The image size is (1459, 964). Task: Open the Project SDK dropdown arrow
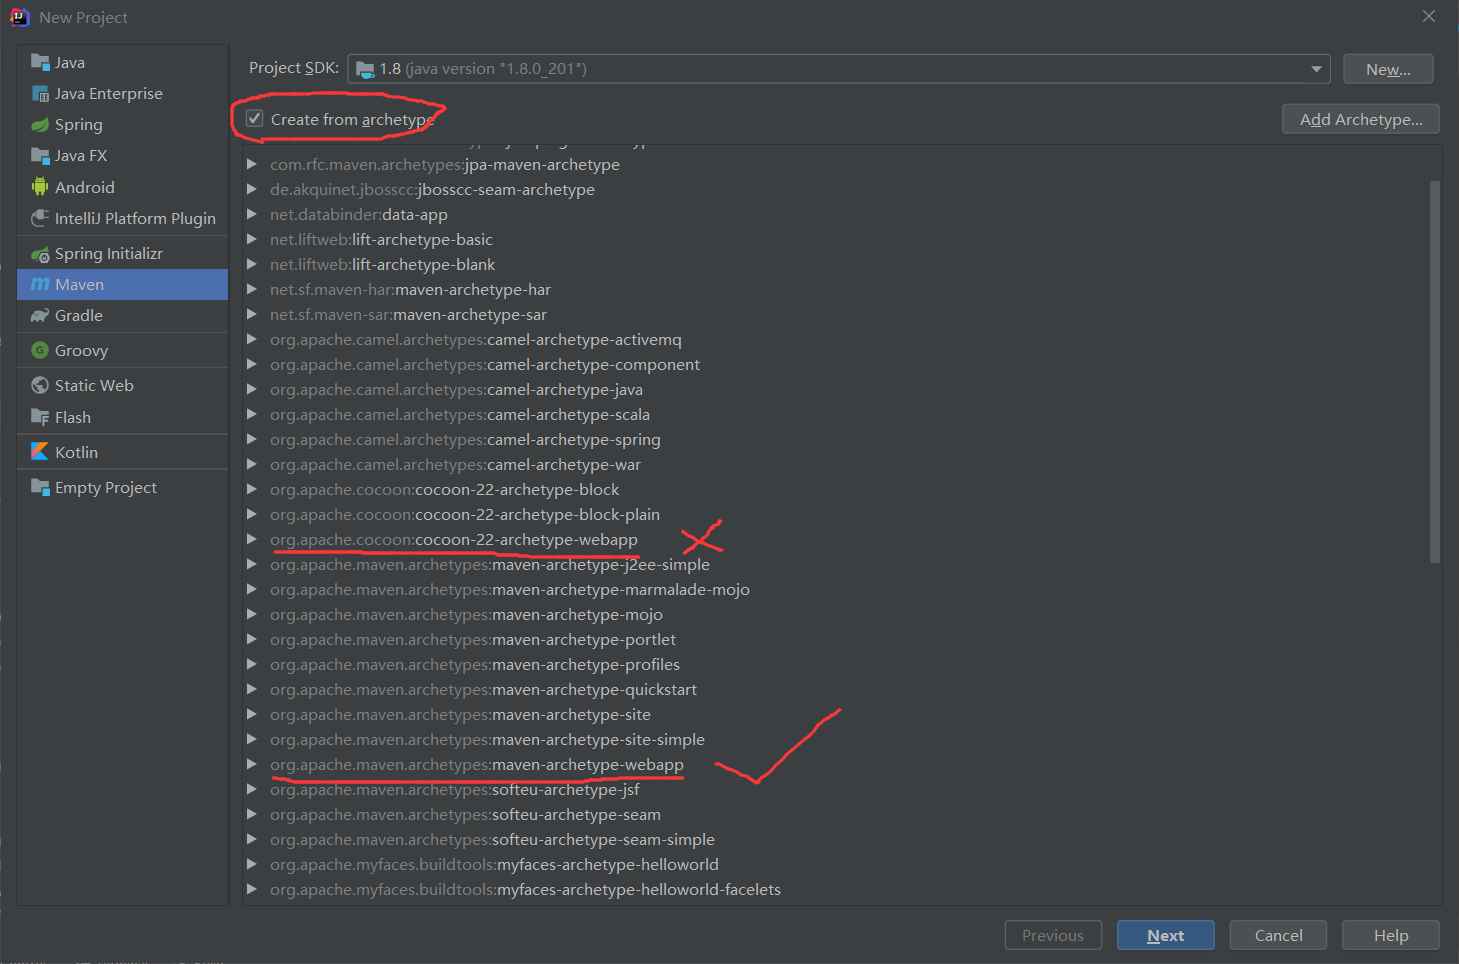coord(1316,69)
